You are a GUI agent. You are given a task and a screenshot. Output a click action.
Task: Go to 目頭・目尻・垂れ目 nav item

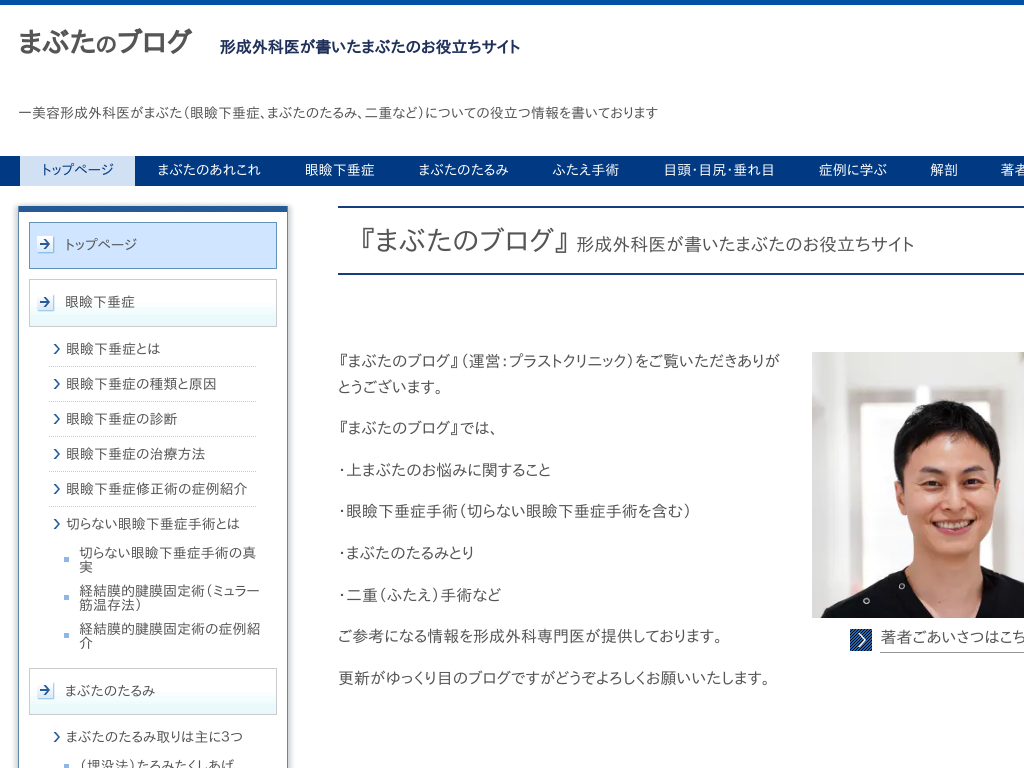click(x=719, y=171)
